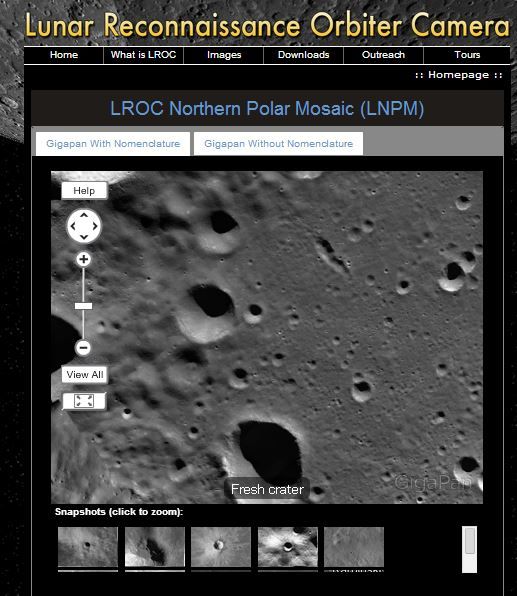
Task: Click the LROC Northern Polar Mosaic heading
Action: (267, 109)
